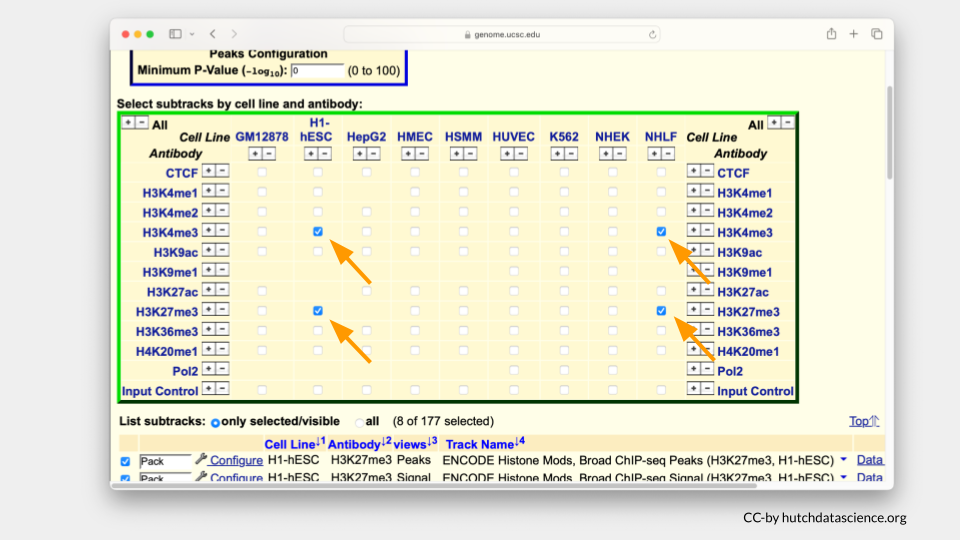Open the GM12878 cell line link
The width and height of the screenshot is (960, 540).
click(x=262, y=137)
